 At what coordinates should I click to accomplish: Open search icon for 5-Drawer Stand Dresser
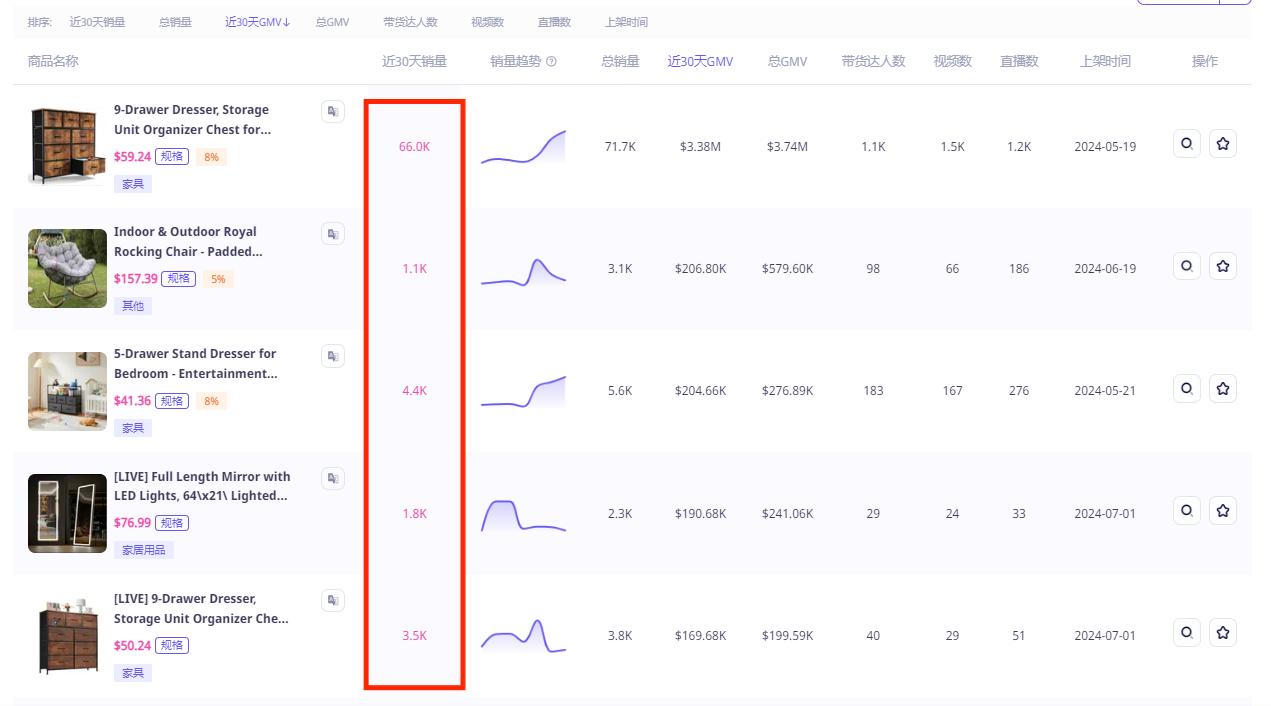[1186, 389]
